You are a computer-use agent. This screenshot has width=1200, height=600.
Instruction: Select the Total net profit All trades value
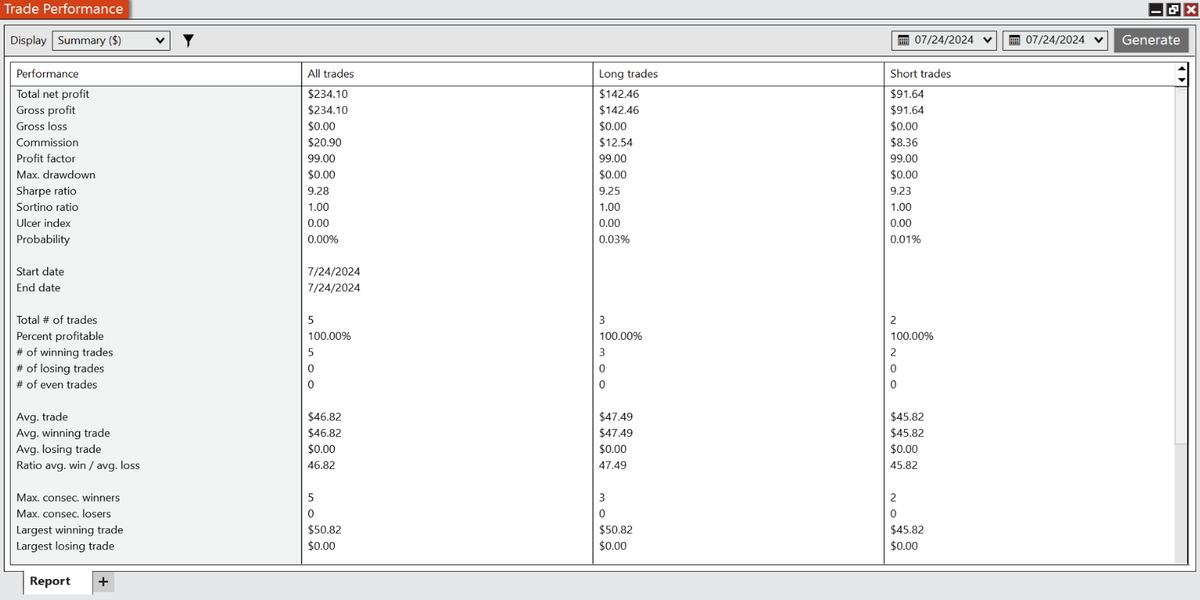click(328, 94)
